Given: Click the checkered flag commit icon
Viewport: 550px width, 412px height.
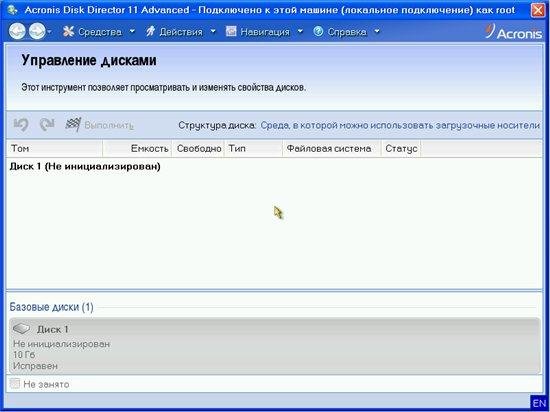Looking at the screenshot, I should click(73, 124).
